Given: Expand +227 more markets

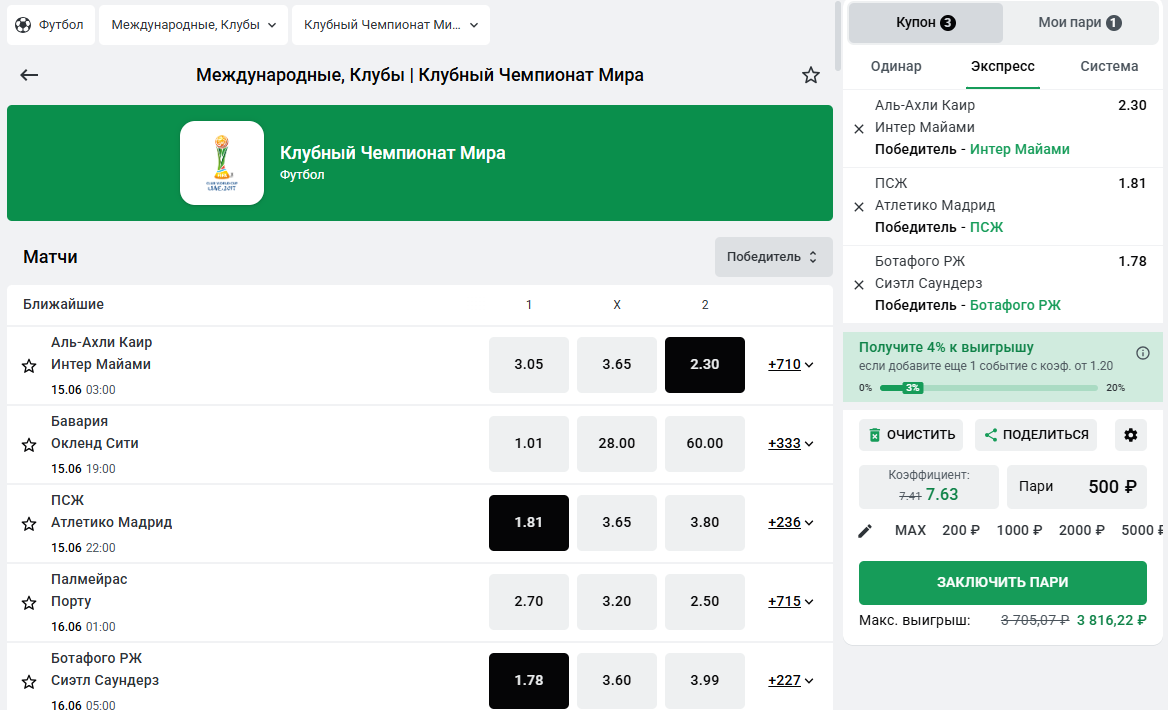Looking at the screenshot, I should [x=790, y=680].
